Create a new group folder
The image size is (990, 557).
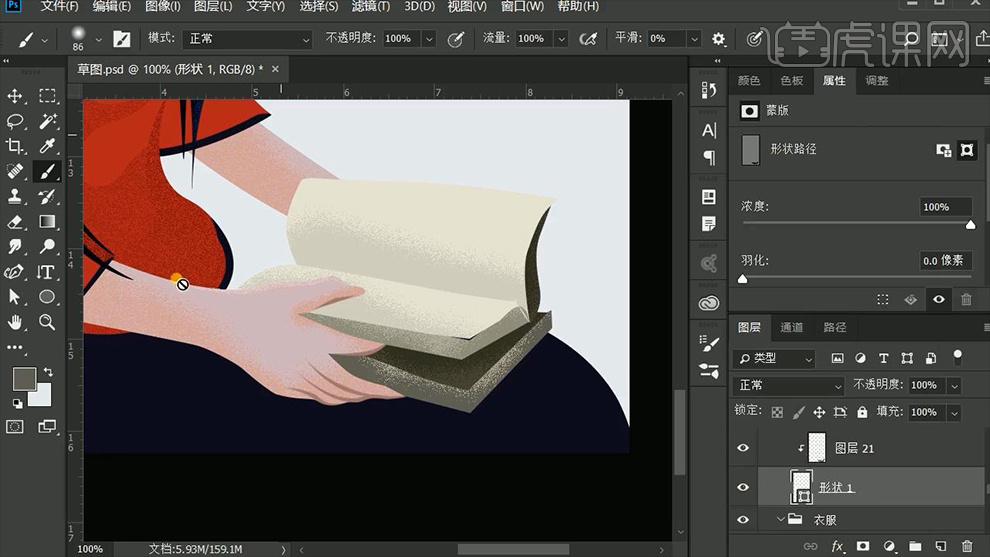click(915, 546)
